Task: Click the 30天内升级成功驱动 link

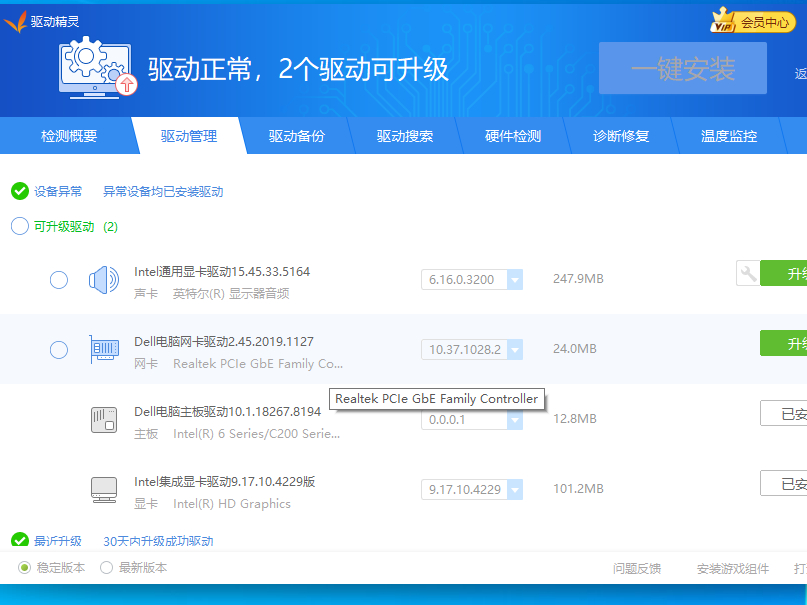Action: [159, 541]
